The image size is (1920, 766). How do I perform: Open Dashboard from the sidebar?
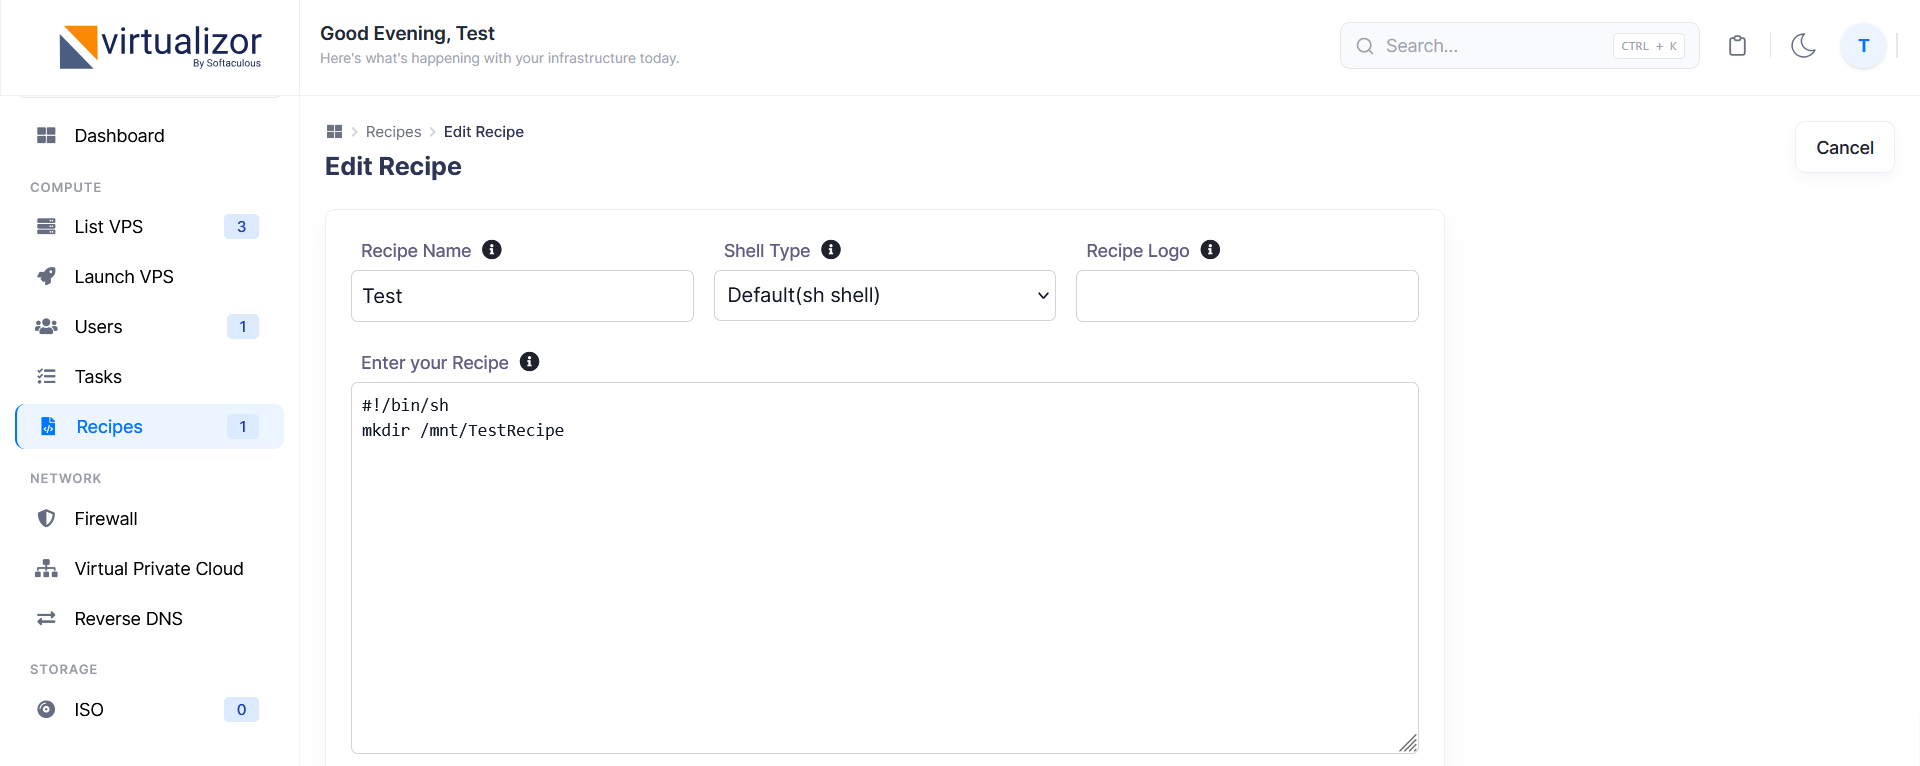click(x=150, y=136)
